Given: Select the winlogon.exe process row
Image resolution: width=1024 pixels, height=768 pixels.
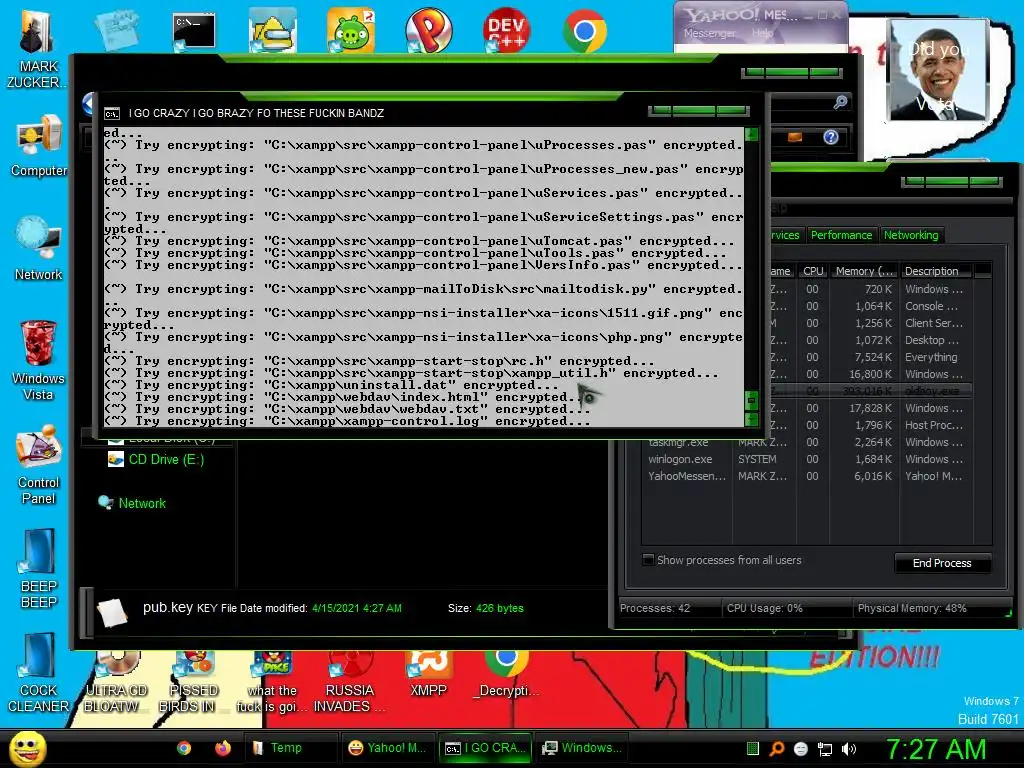Looking at the screenshot, I should (x=807, y=459).
